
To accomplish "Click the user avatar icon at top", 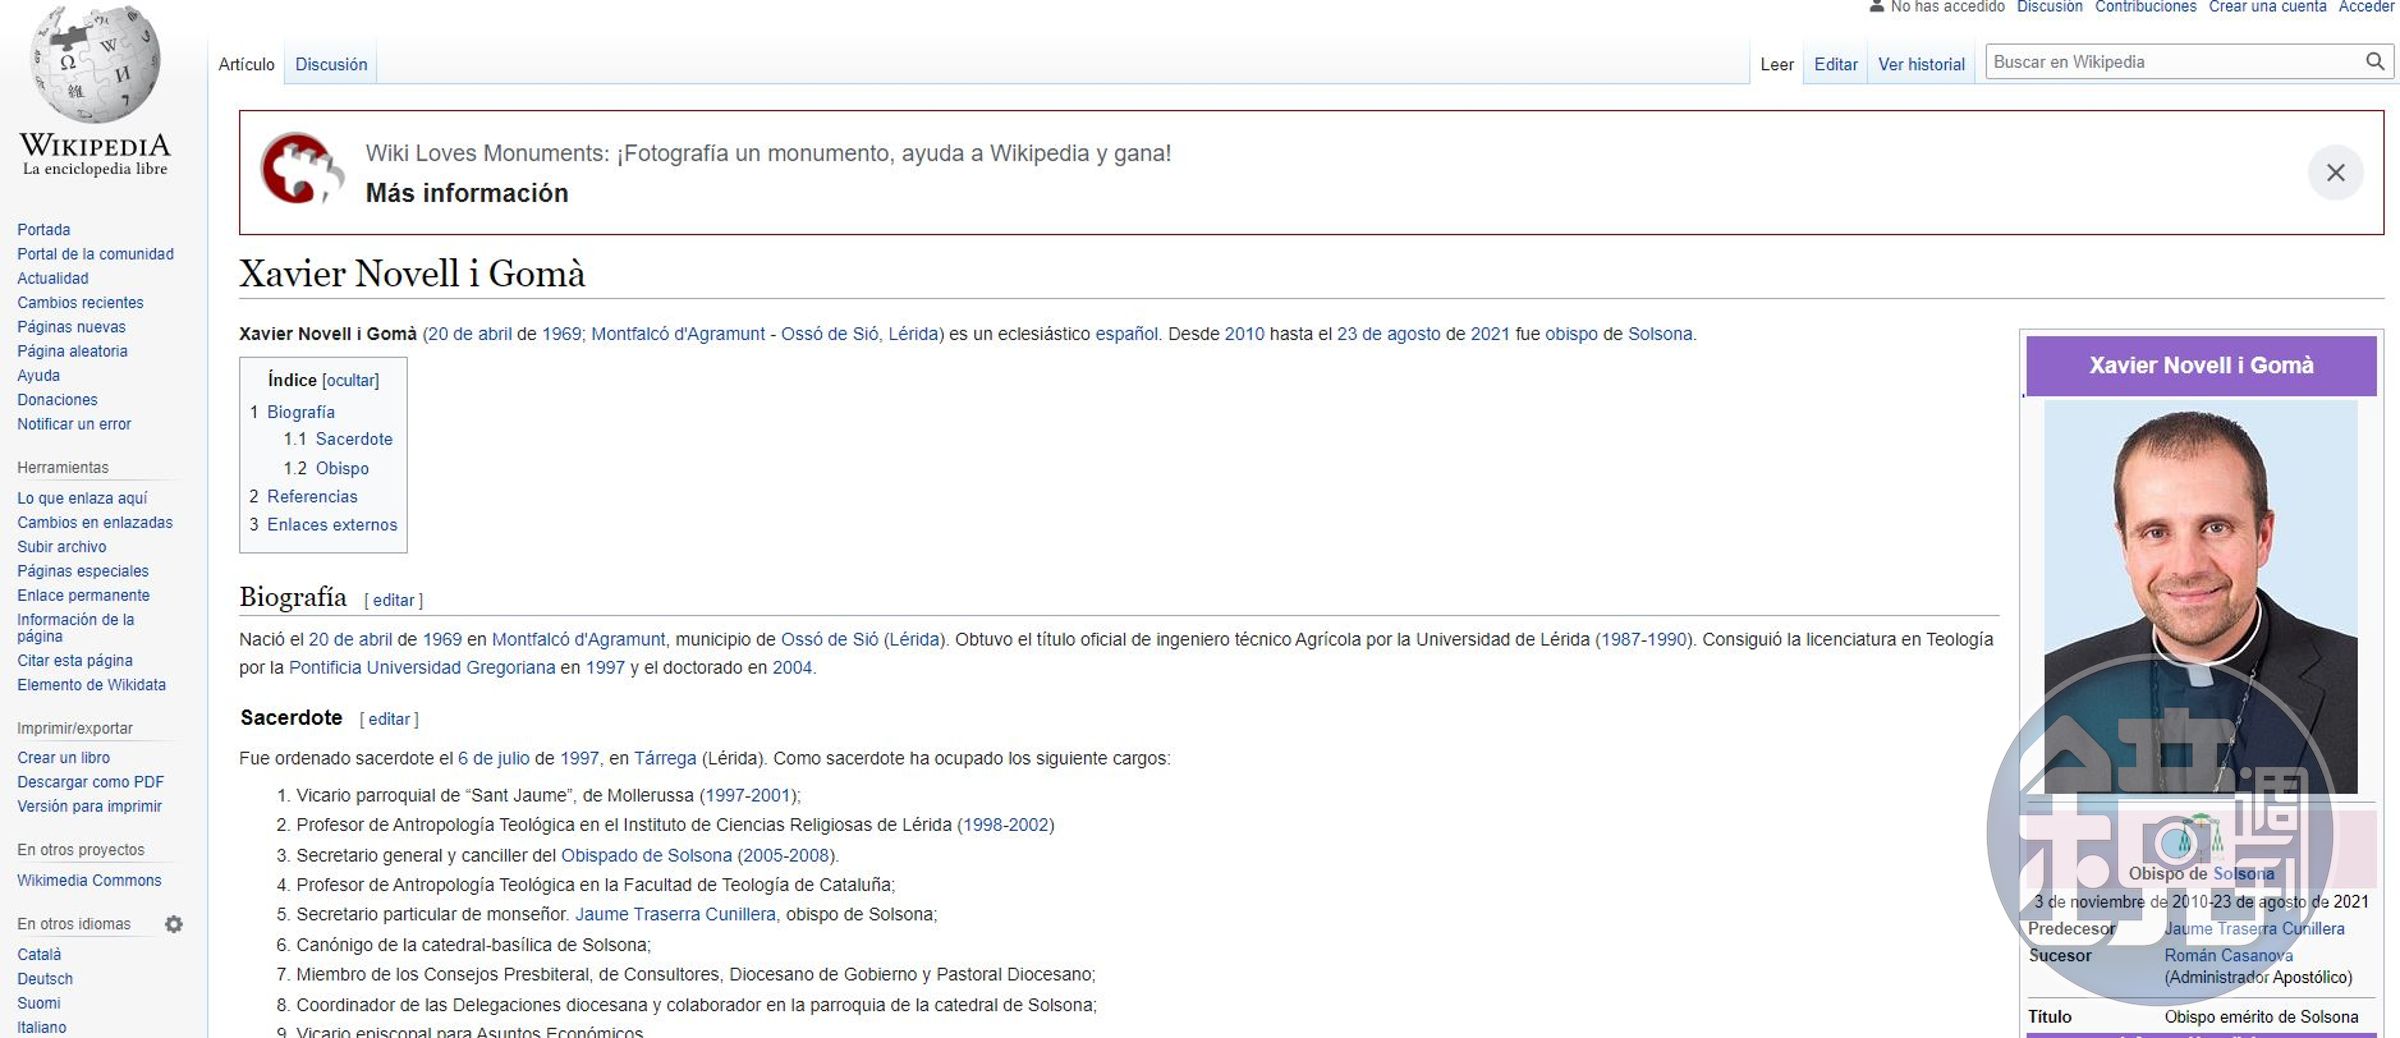I will (1876, 7).
